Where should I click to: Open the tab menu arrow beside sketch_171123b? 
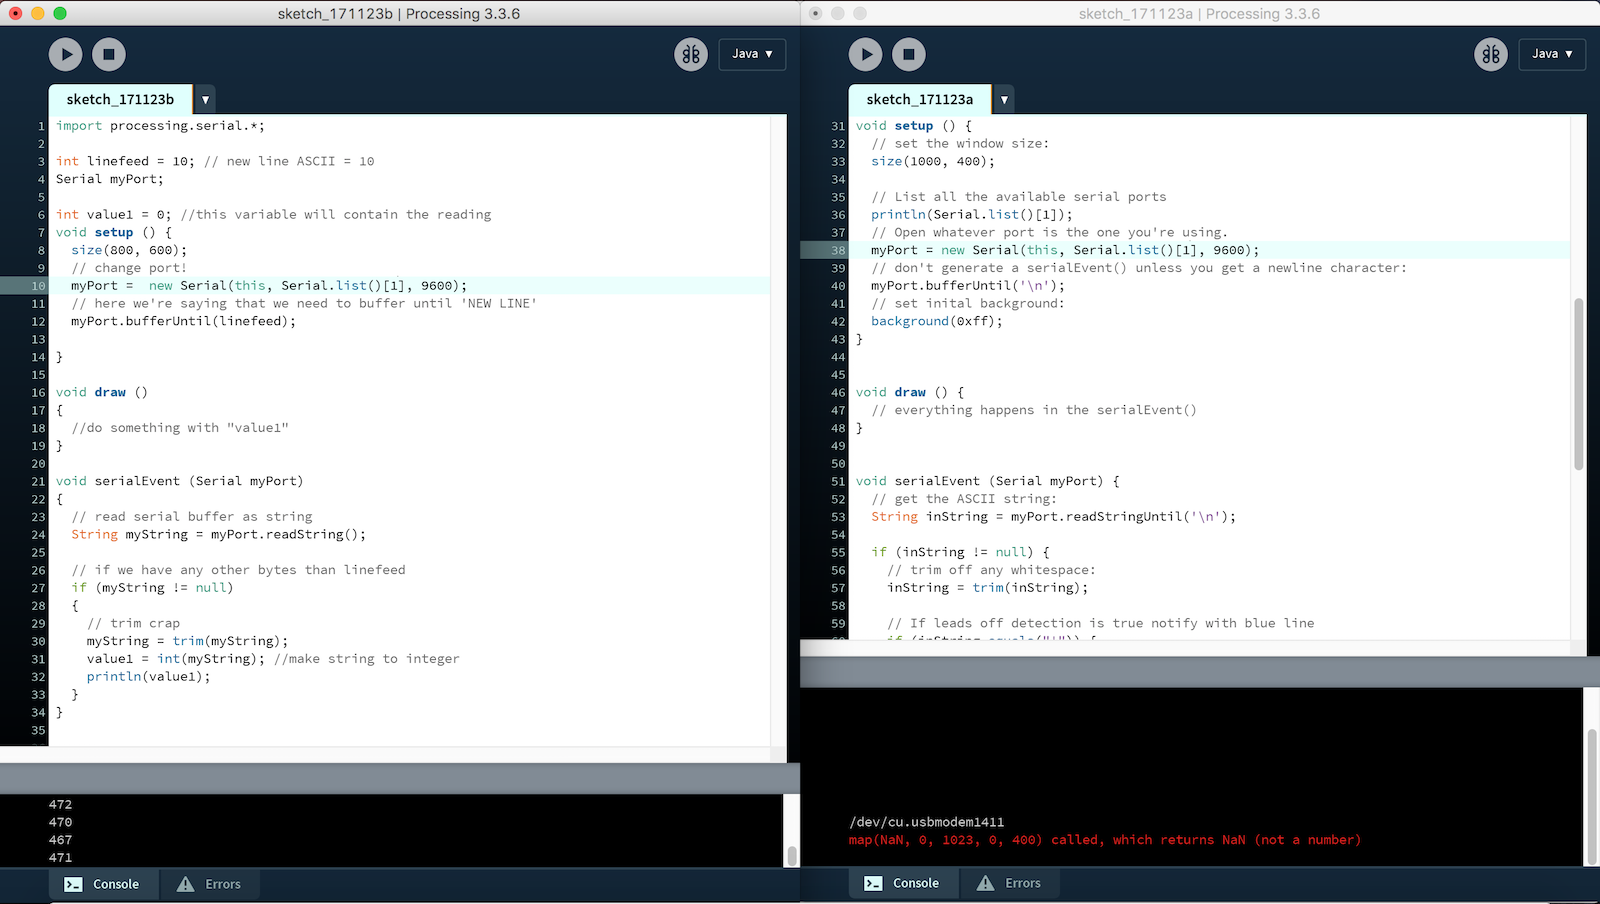[205, 99]
